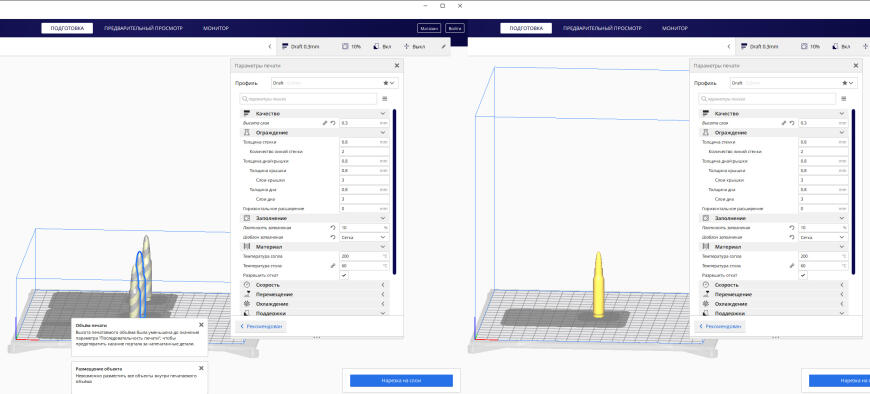Open the infill pattern Сетка dropdown, right panel

pyautogui.click(x=823, y=237)
